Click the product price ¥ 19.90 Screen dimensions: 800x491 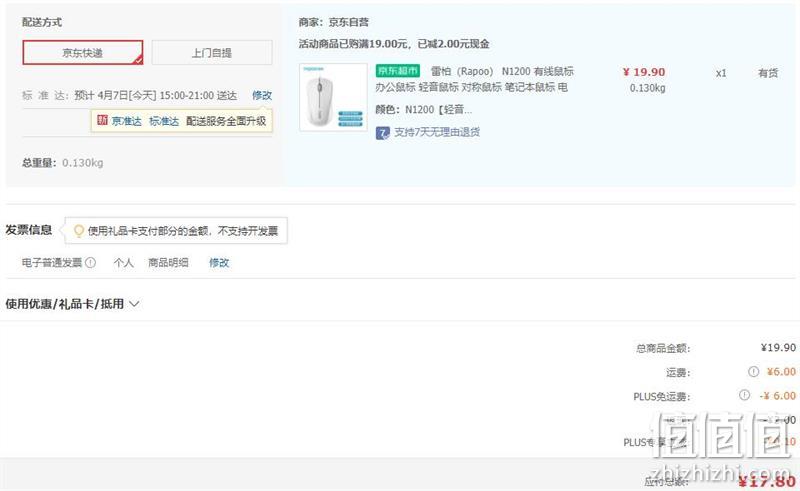point(644,72)
